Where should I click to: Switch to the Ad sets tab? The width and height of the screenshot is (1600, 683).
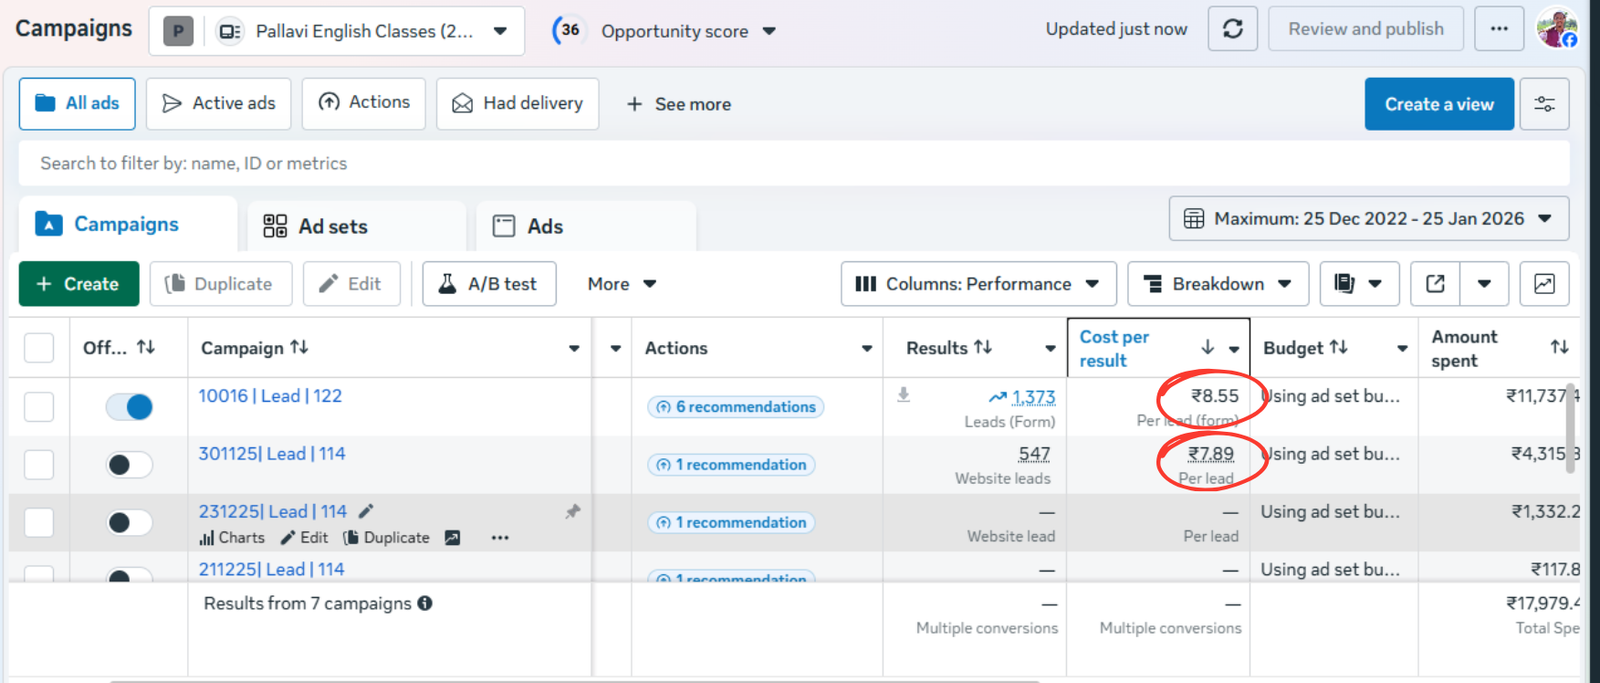coord(356,226)
